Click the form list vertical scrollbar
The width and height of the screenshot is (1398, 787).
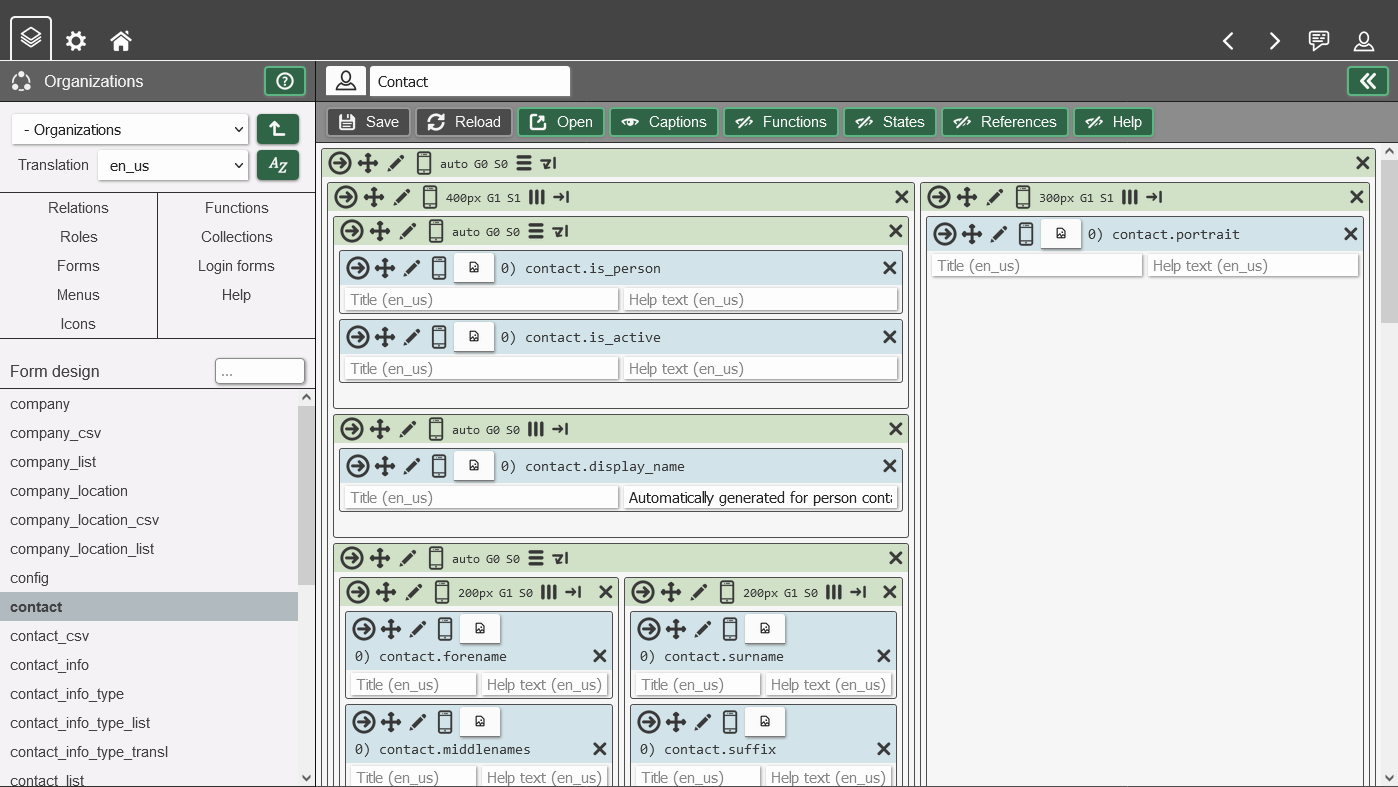[x=306, y=495]
